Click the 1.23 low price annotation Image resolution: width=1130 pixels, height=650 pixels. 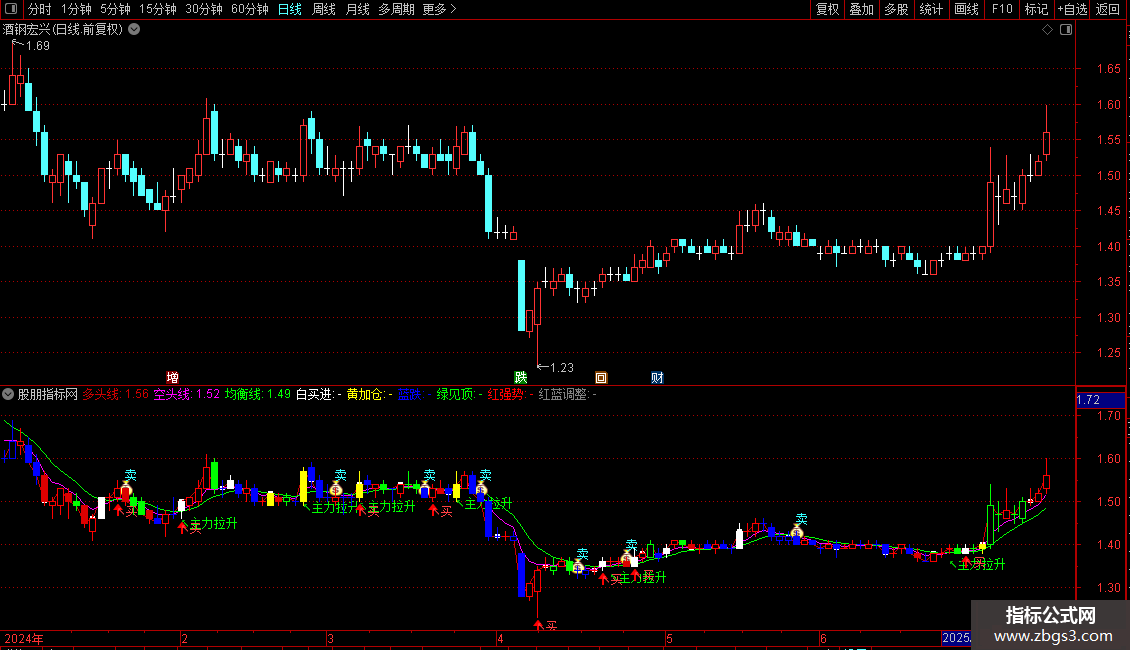[561, 368]
